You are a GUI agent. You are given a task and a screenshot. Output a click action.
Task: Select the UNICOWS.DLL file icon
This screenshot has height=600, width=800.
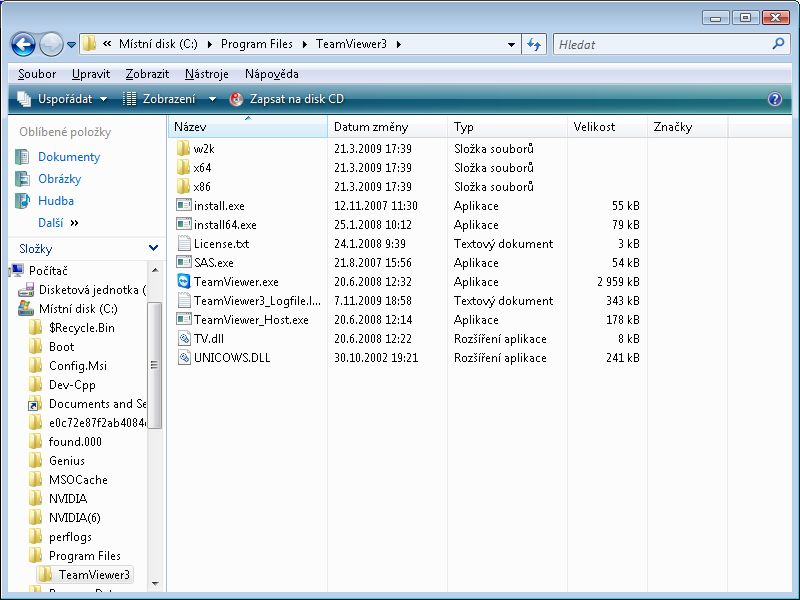pos(183,358)
